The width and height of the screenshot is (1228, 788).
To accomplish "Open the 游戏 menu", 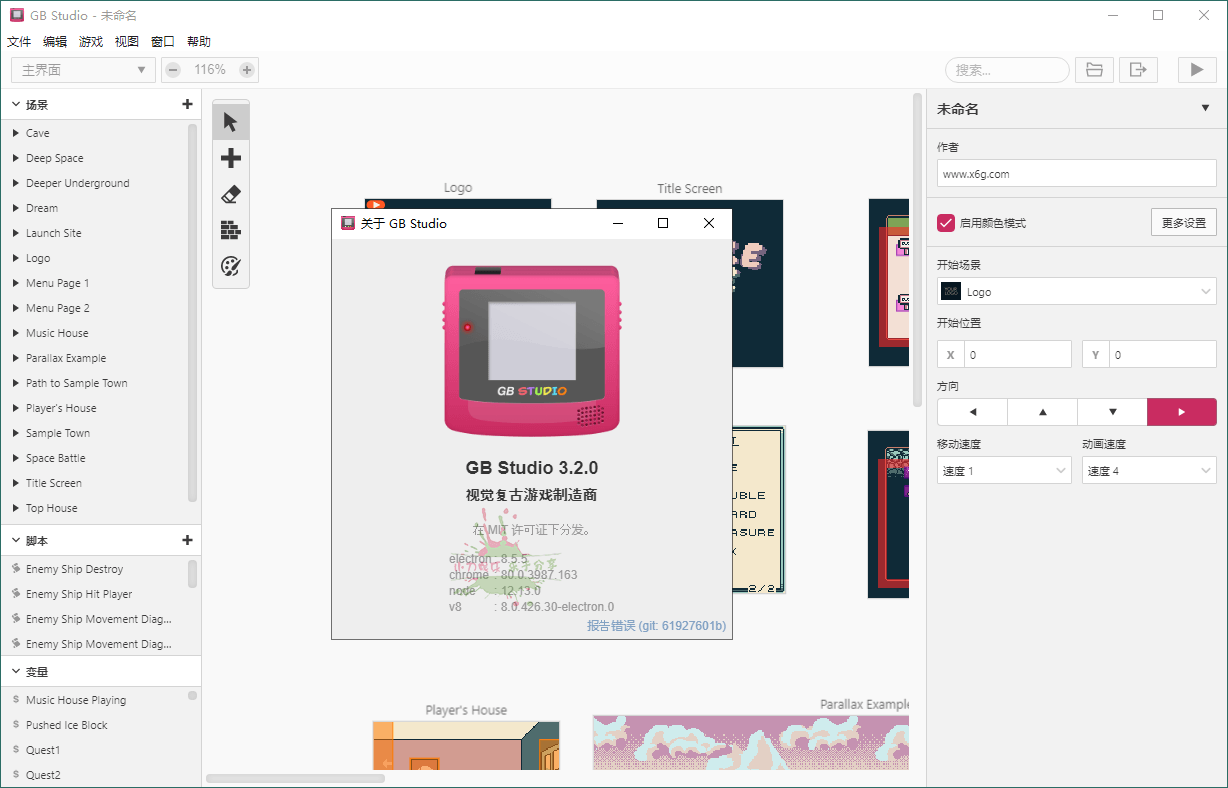I will 90,41.
